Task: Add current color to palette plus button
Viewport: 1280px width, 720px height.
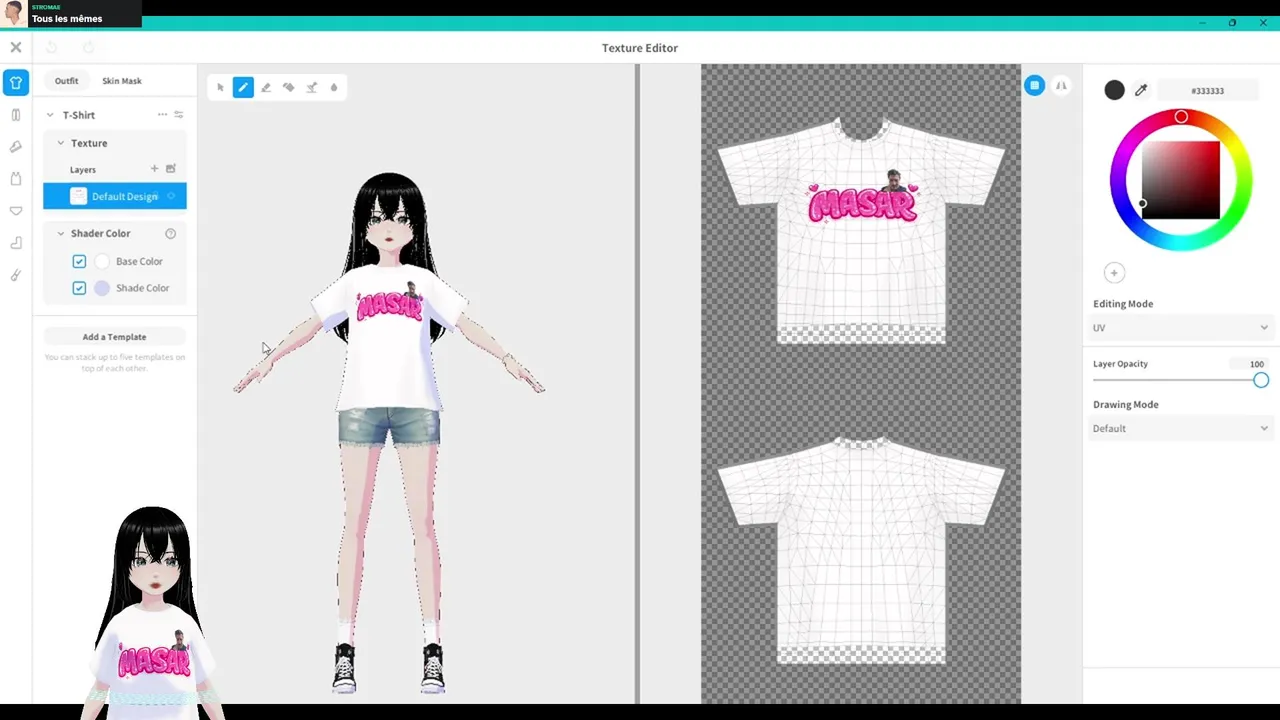Action: [1114, 273]
